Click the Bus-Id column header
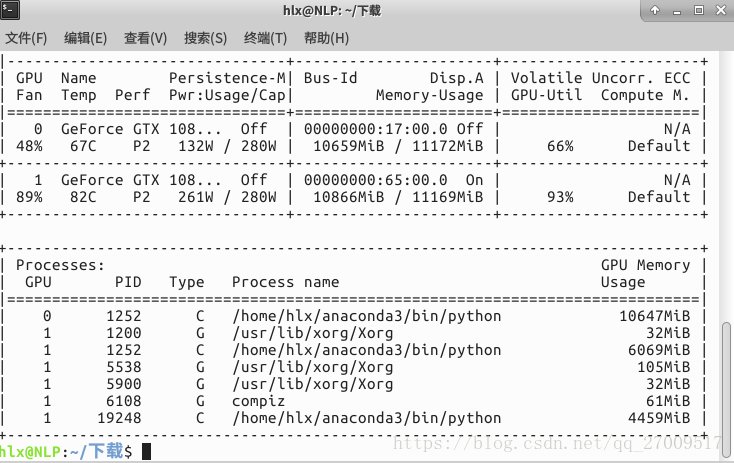The width and height of the screenshot is (734, 463). [330, 78]
